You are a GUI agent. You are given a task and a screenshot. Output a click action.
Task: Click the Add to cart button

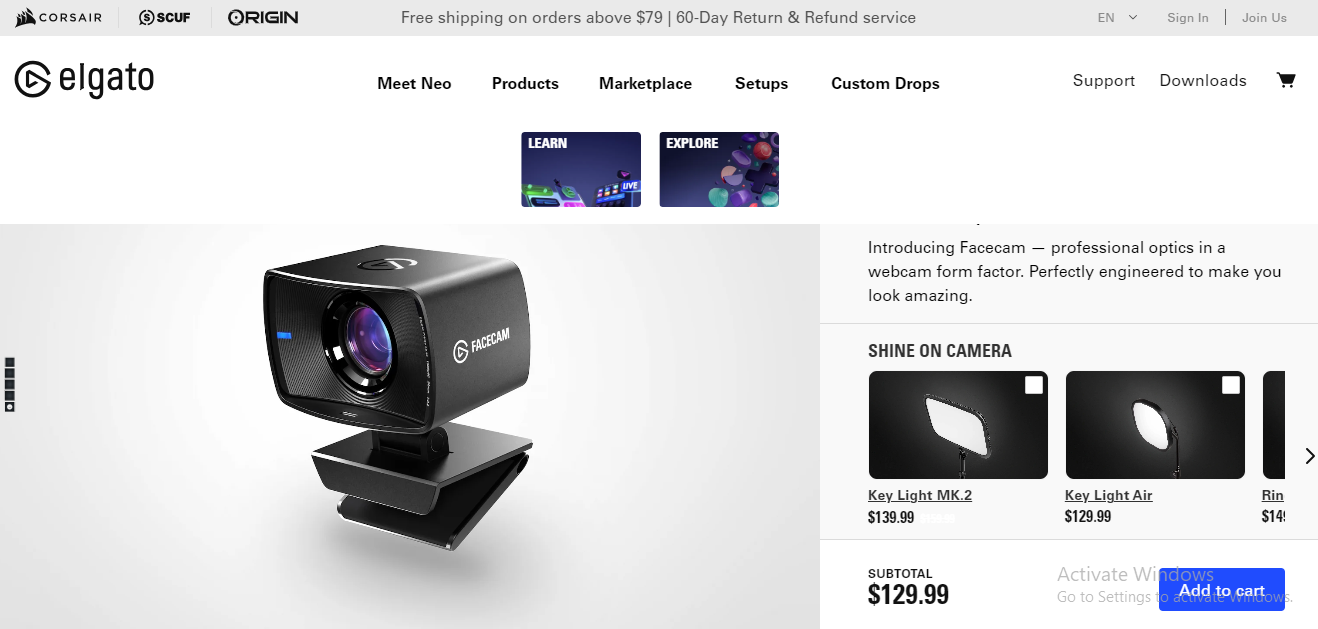pos(1222,590)
